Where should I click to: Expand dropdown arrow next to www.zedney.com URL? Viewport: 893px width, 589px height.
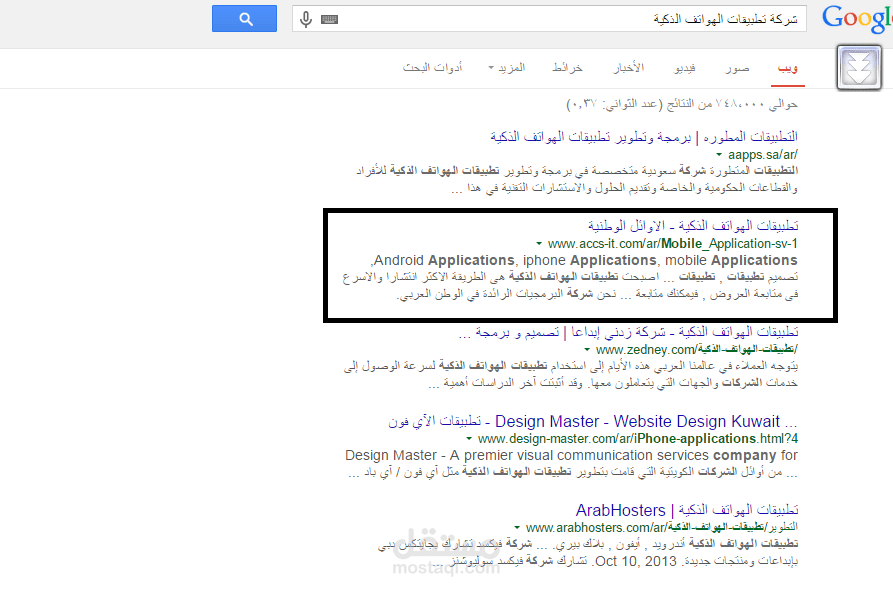click(587, 349)
